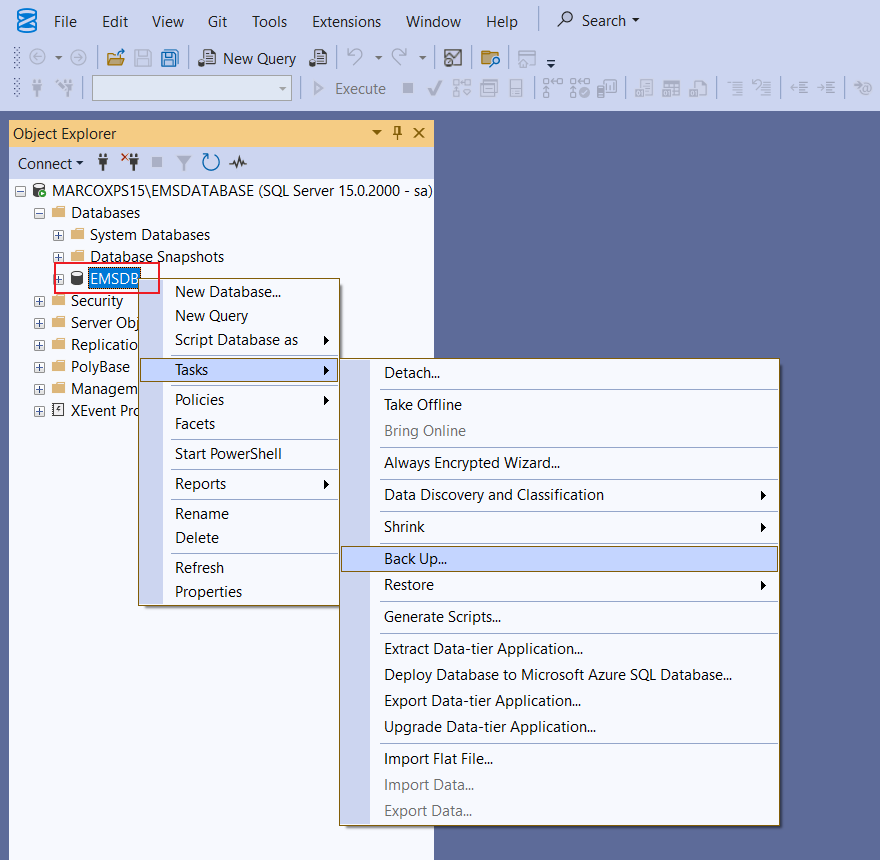880x860 pixels.
Task: Click the Save All toolbar icon
Action: 170,58
